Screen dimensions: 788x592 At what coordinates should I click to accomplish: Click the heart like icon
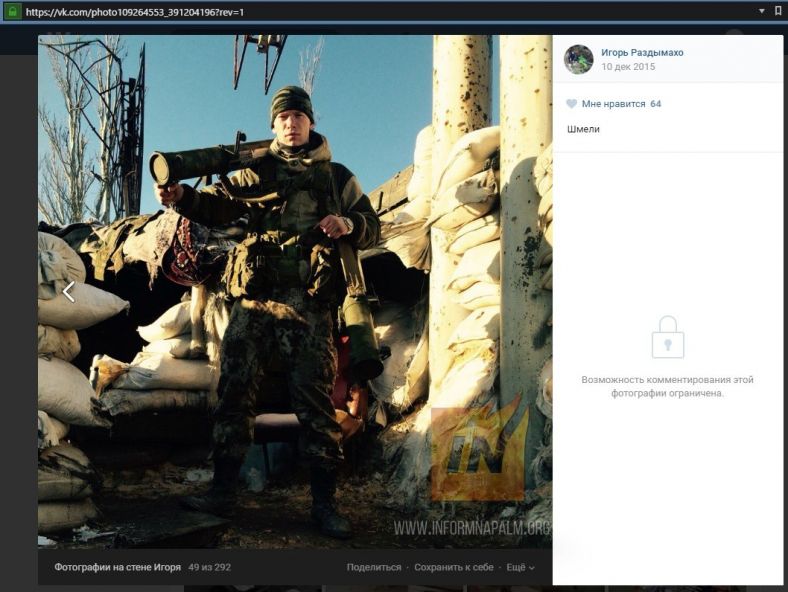(x=571, y=104)
